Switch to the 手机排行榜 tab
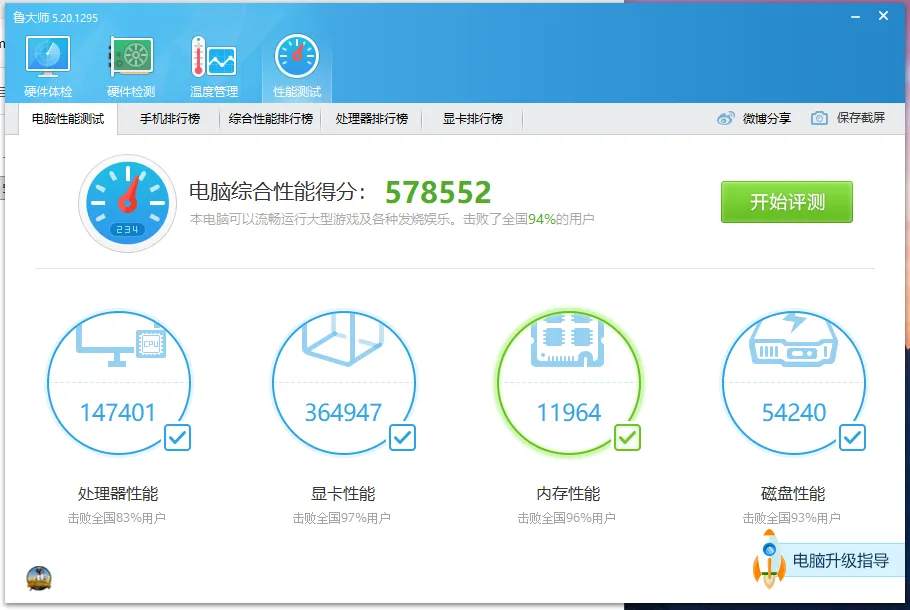The image size is (910, 610). pos(169,119)
